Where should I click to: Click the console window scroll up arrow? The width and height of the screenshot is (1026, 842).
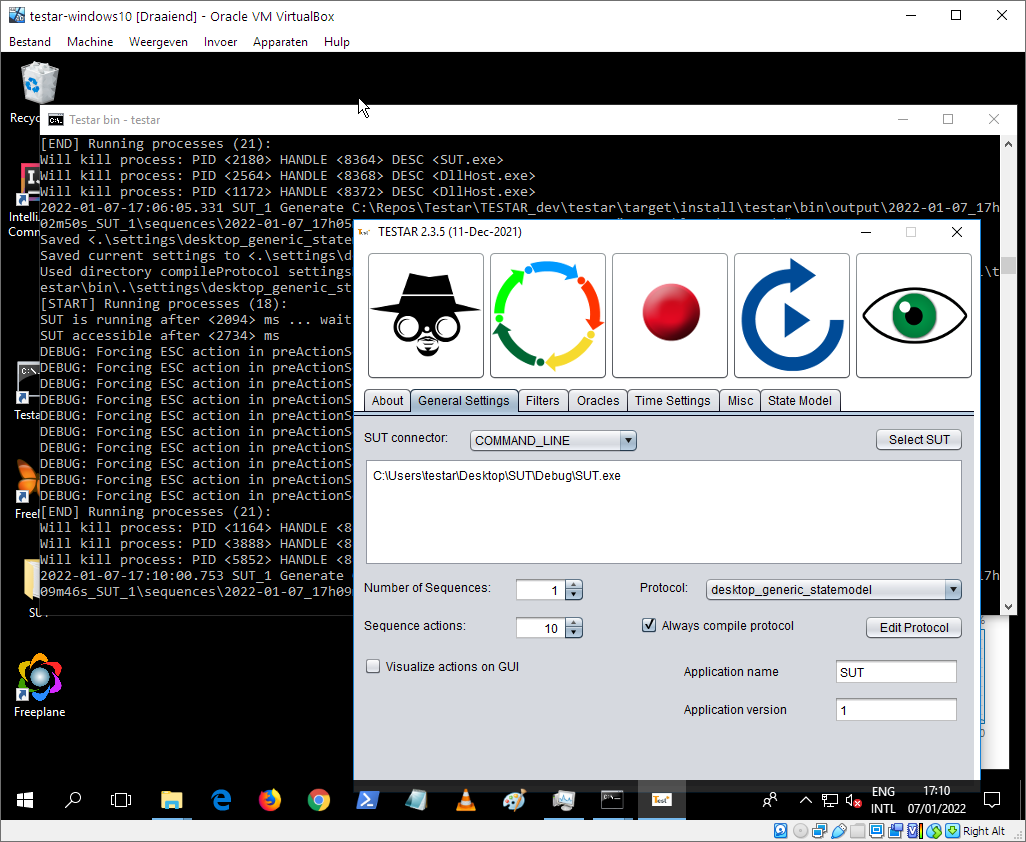(x=1008, y=143)
